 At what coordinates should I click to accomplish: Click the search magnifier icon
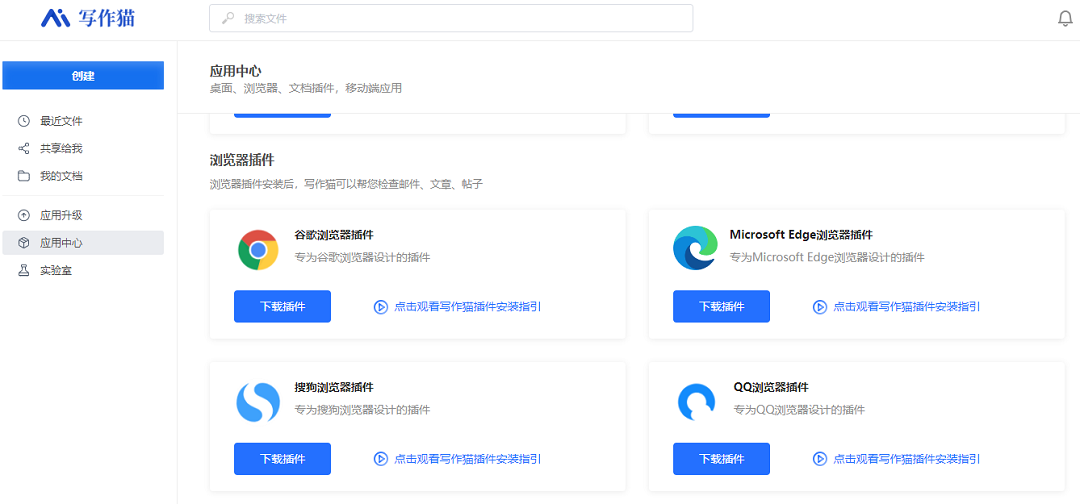coord(228,19)
